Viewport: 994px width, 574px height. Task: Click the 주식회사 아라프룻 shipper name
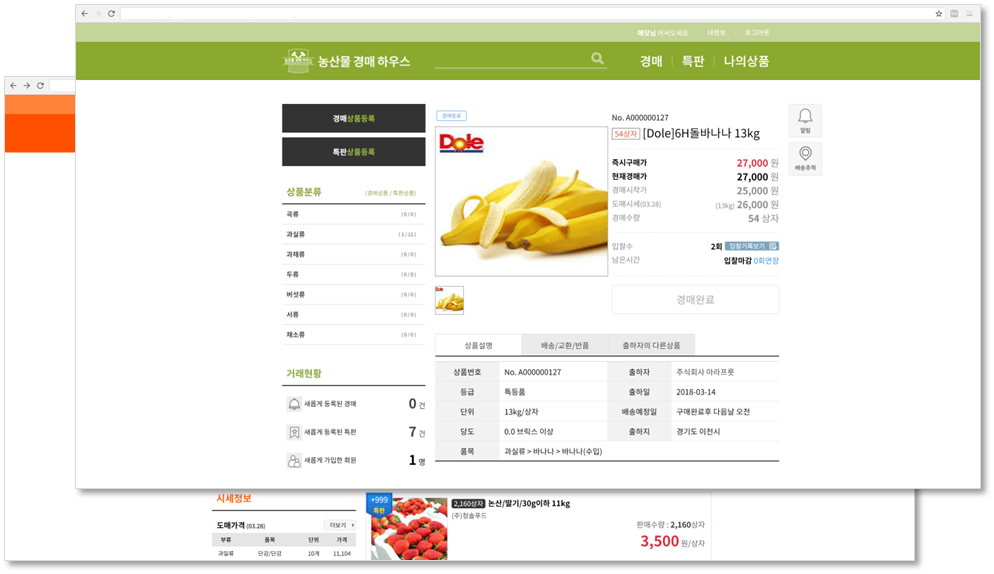click(705, 372)
